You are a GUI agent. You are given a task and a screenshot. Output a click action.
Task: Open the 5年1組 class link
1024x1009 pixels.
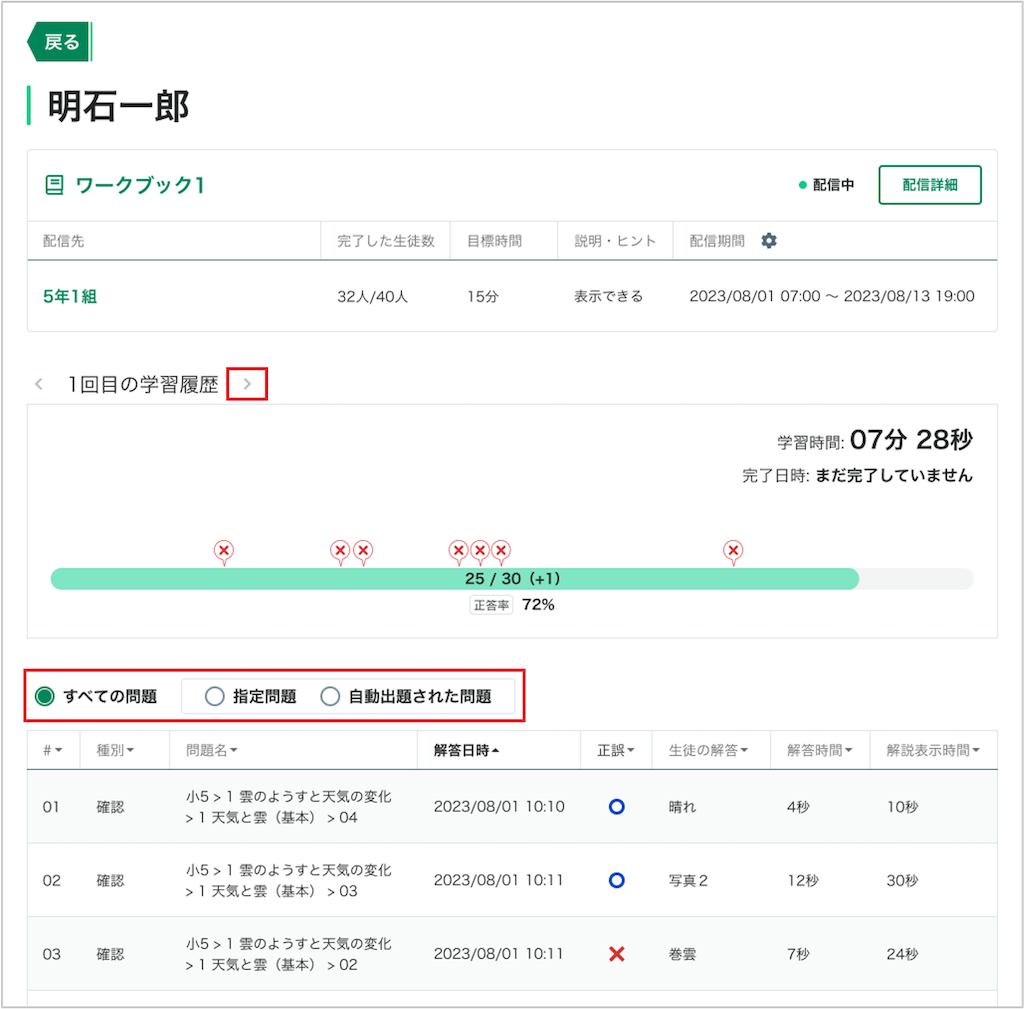tap(70, 296)
